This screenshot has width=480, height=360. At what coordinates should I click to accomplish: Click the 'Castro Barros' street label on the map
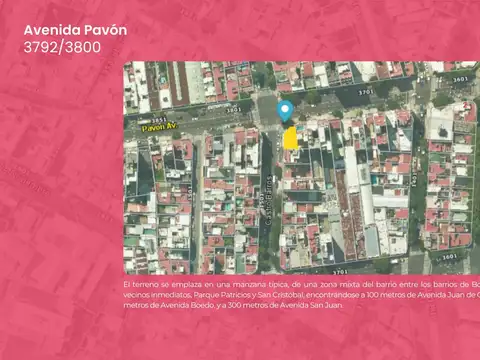click(269, 200)
